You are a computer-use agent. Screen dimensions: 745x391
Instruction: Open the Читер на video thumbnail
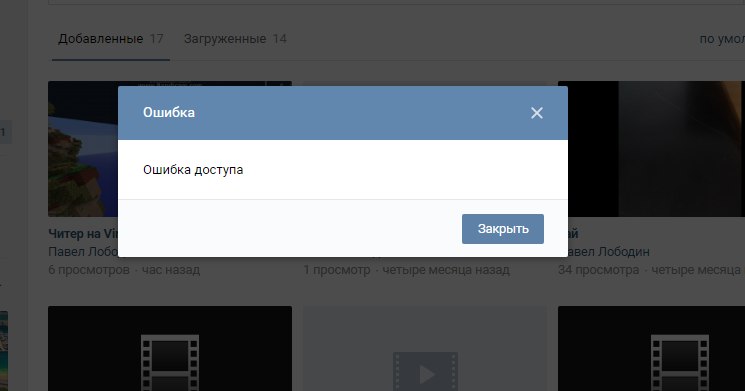83,149
